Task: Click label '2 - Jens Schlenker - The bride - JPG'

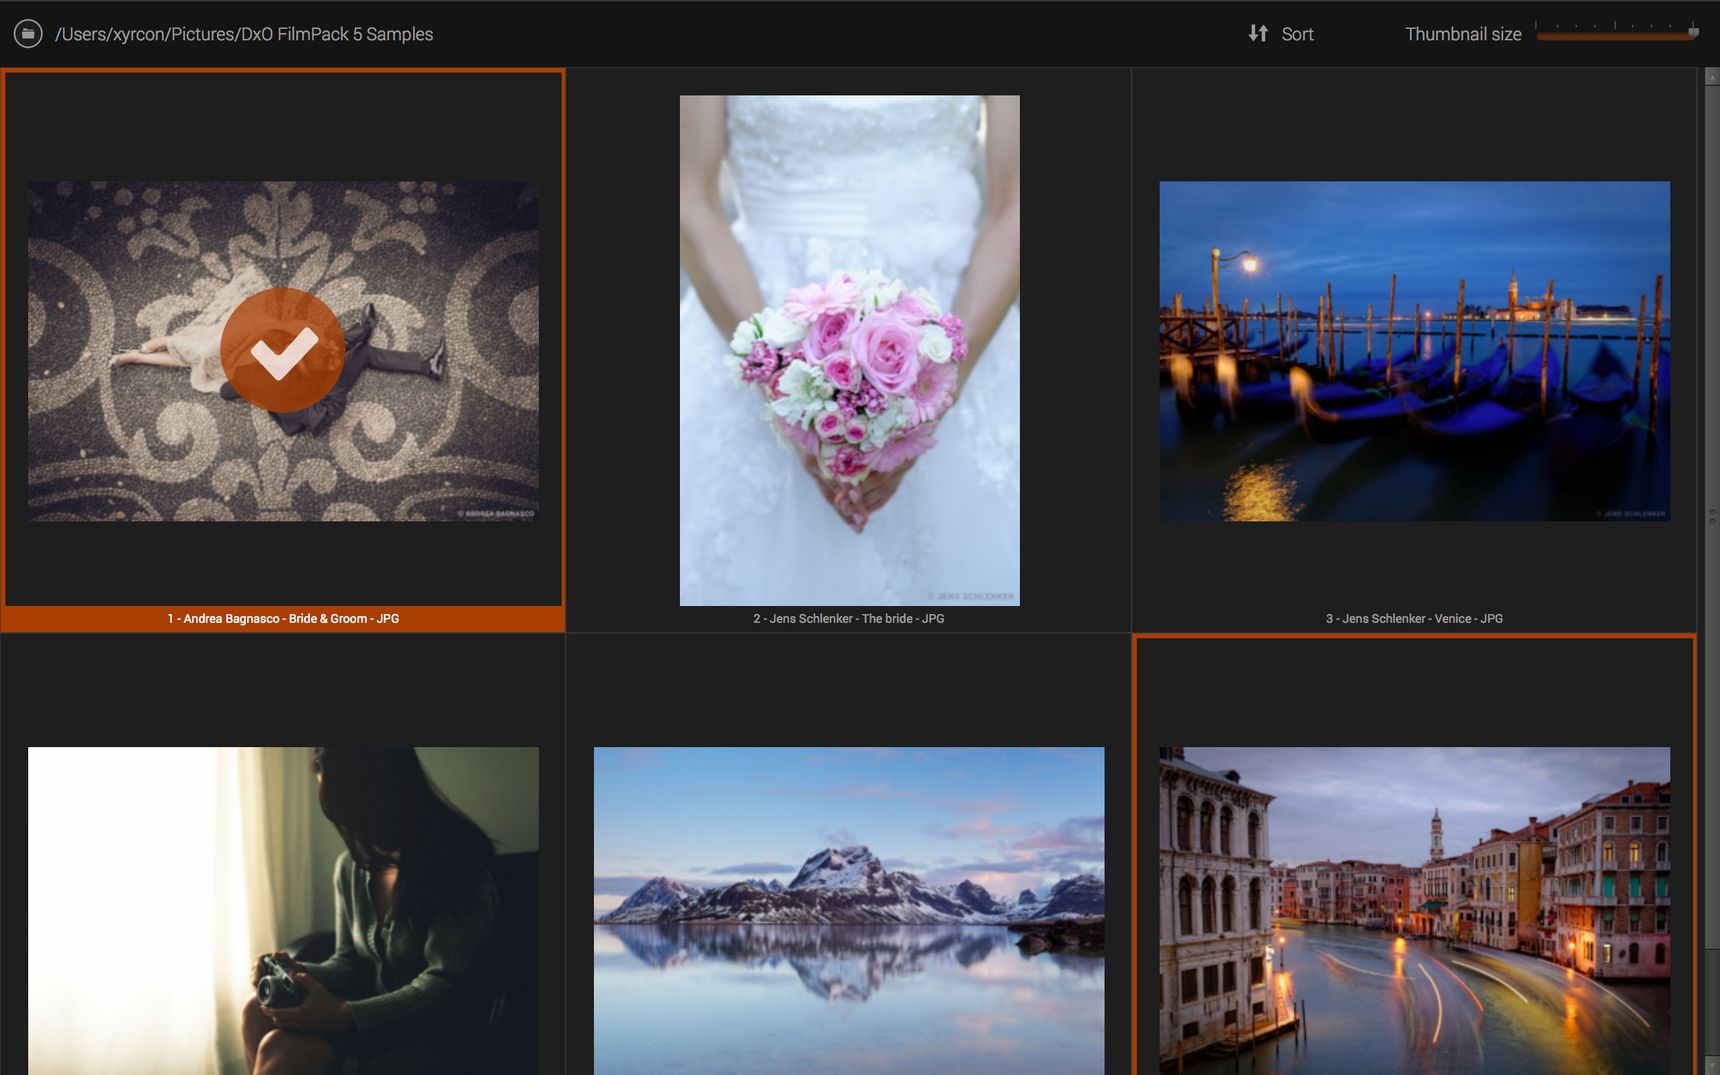Action: [x=849, y=619]
